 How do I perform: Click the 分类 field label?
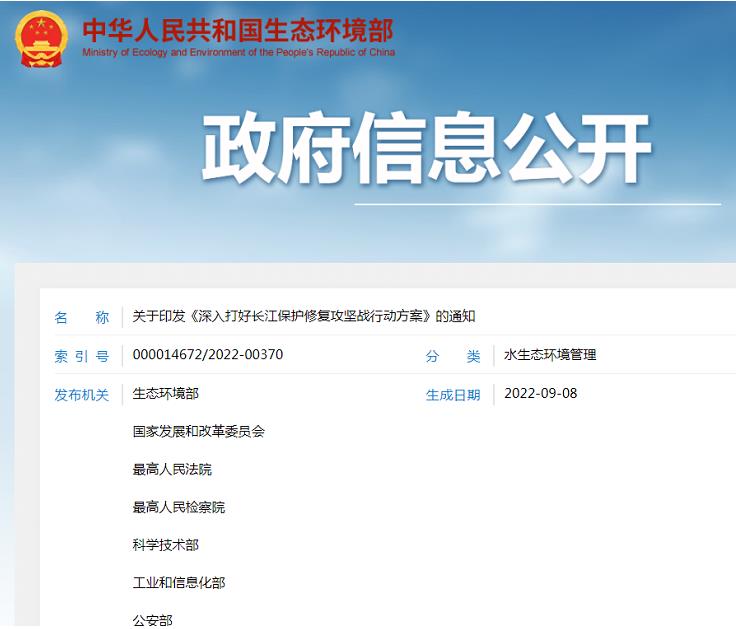click(452, 356)
